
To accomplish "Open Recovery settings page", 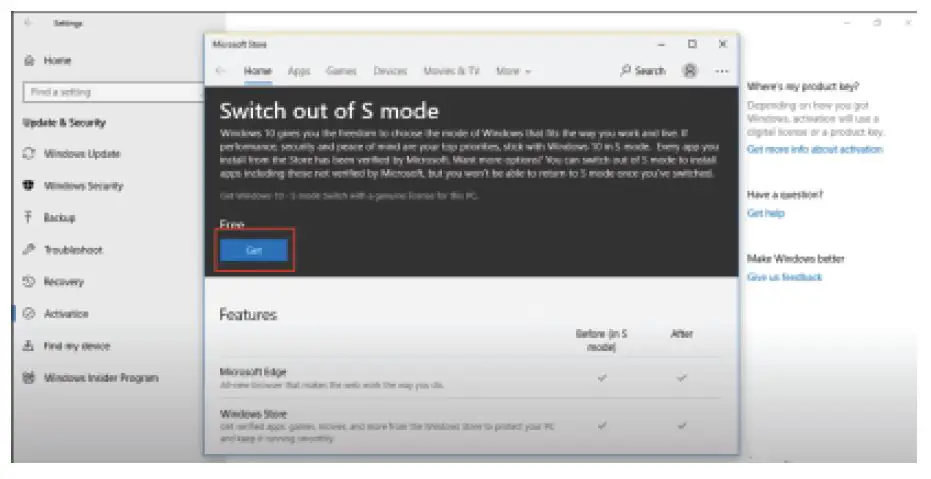I will click(x=53, y=281).
